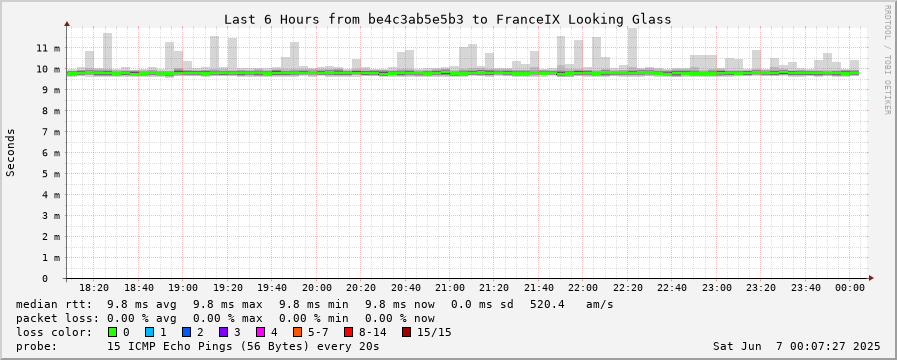
Task: Click the Seconds y-axis label
Action: pos(10,152)
